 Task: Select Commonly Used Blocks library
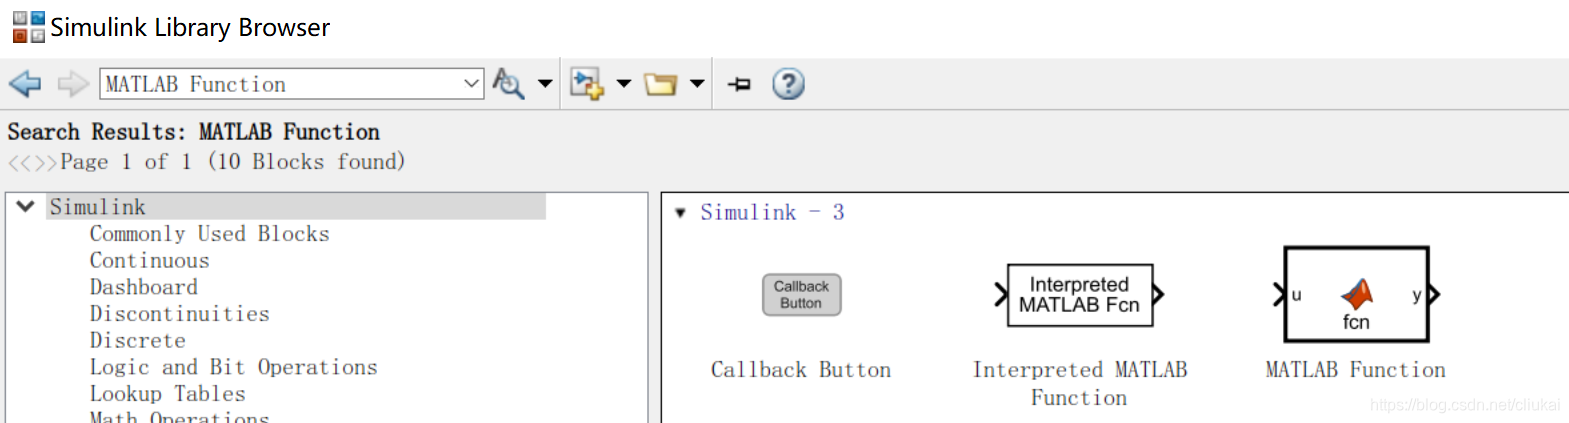click(x=209, y=234)
